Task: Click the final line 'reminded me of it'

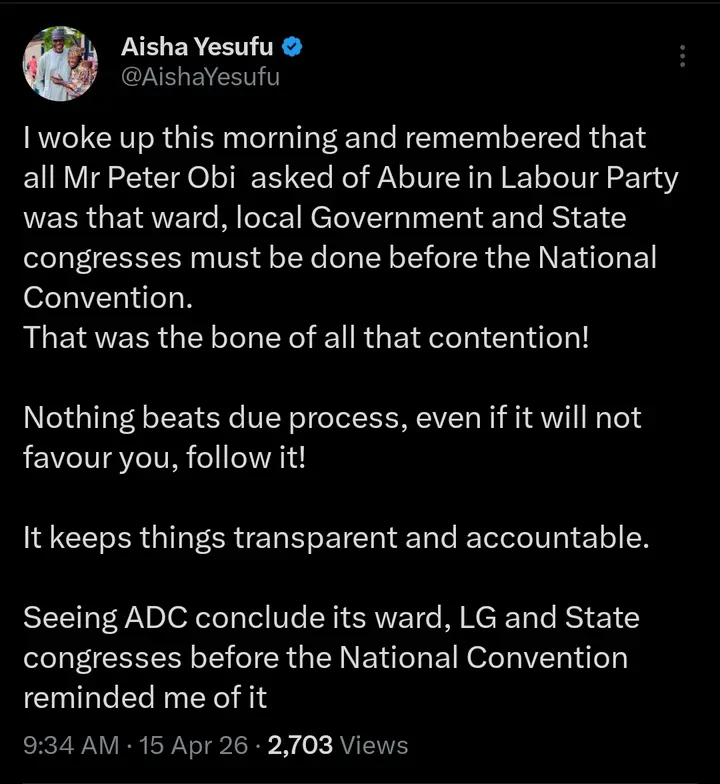Action: coord(145,697)
